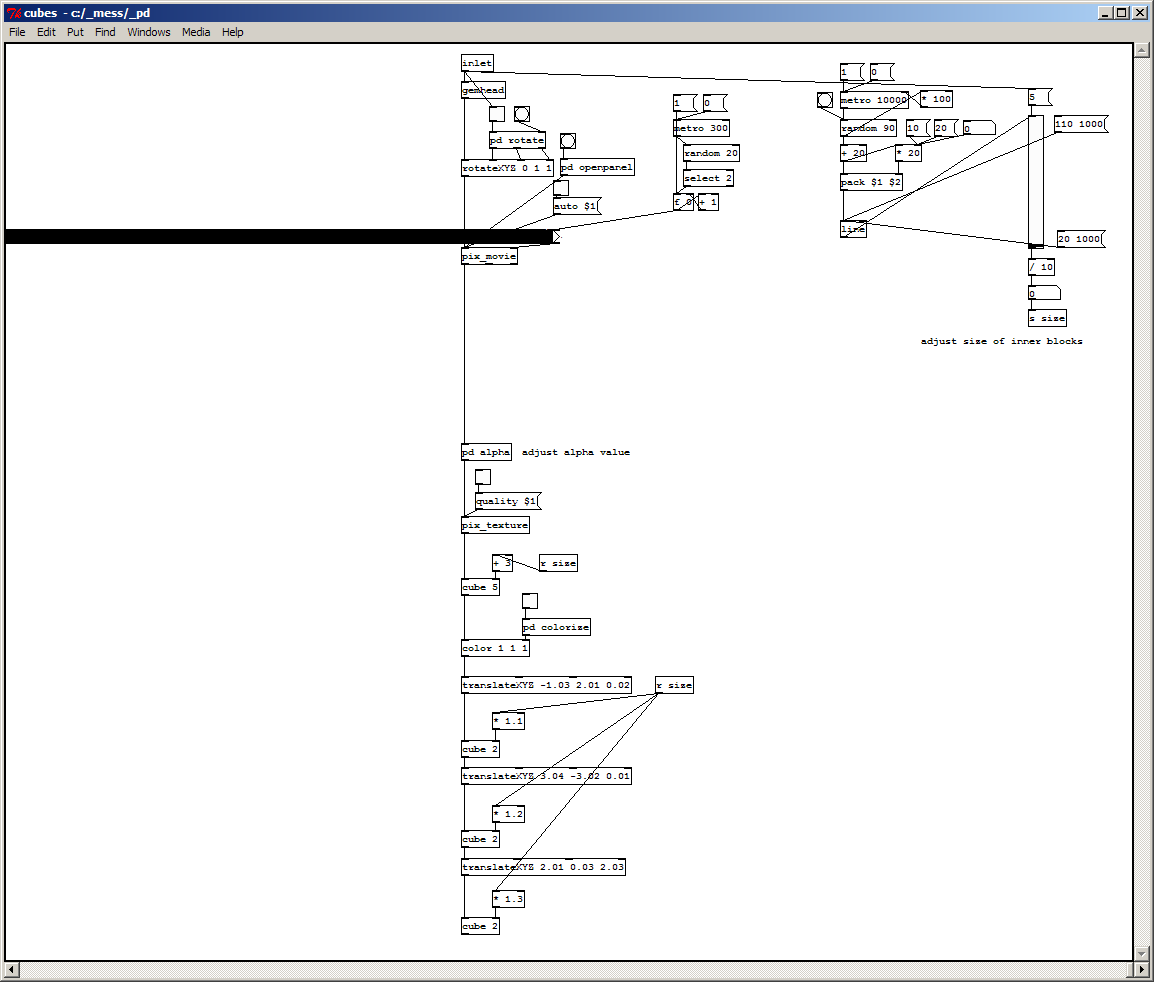Open the Put menu
The image size is (1154, 982).
(x=75, y=32)
